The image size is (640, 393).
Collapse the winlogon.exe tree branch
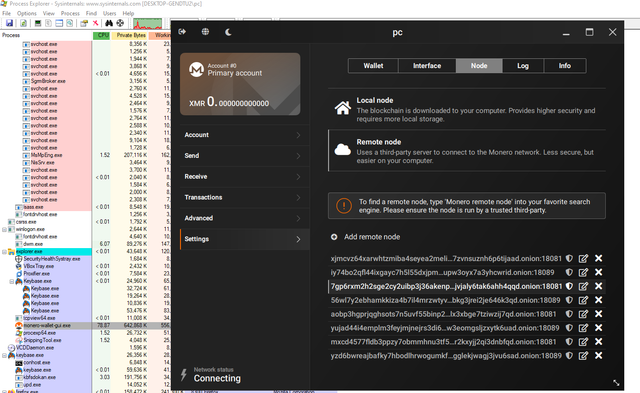click(x=4, y=229)
